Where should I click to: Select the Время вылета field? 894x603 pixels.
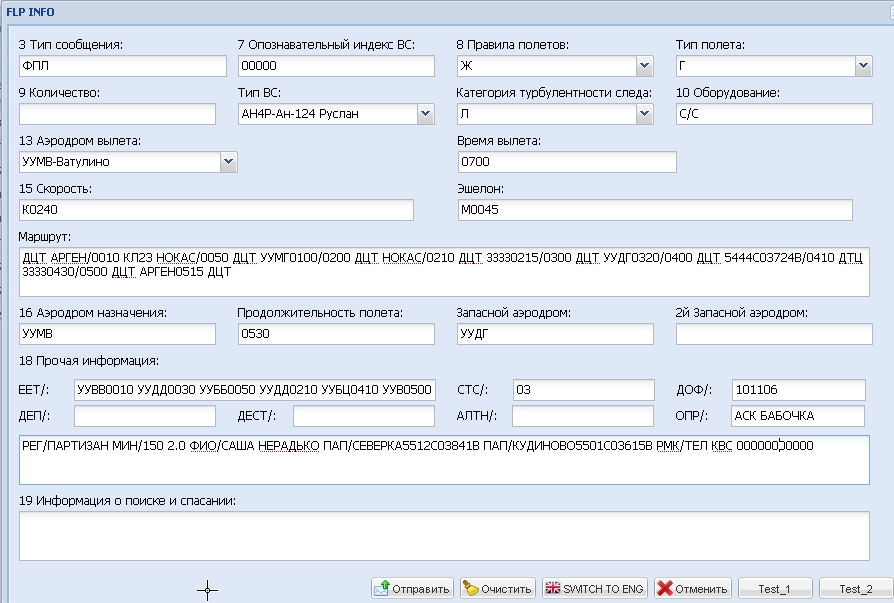[x=566, y=161]
